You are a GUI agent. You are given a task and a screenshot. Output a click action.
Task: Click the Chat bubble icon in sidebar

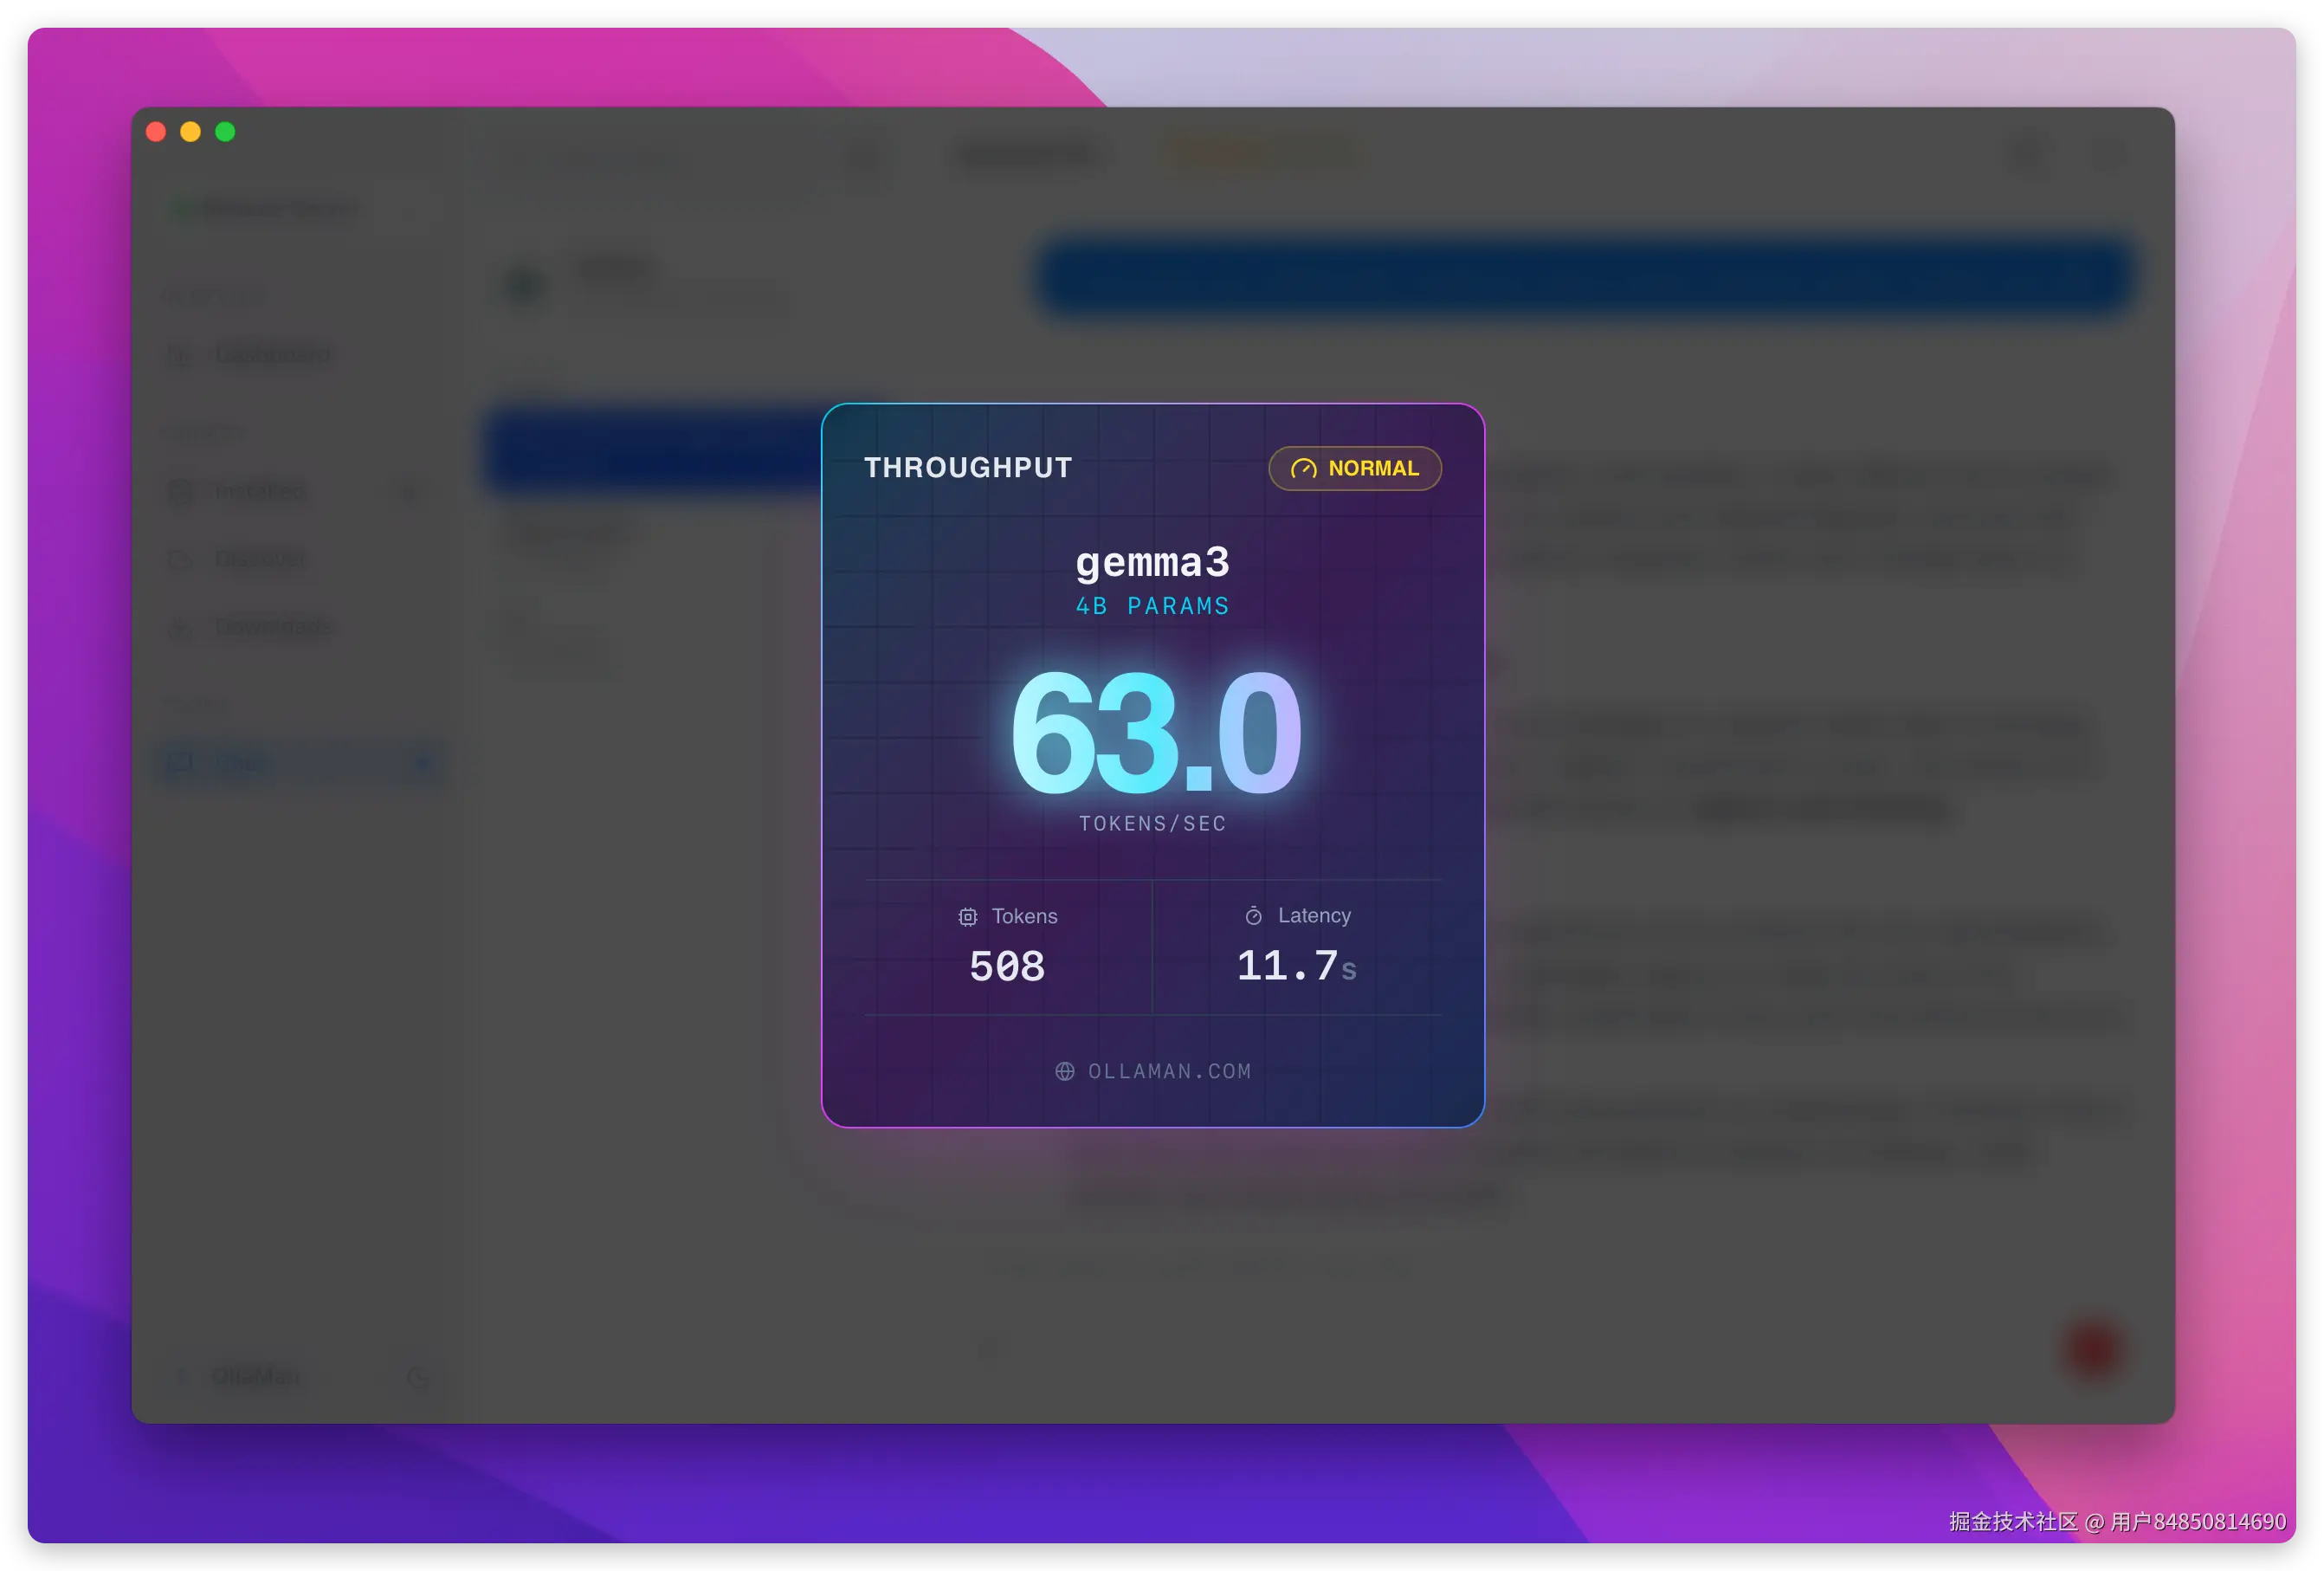tap(180, 763)
